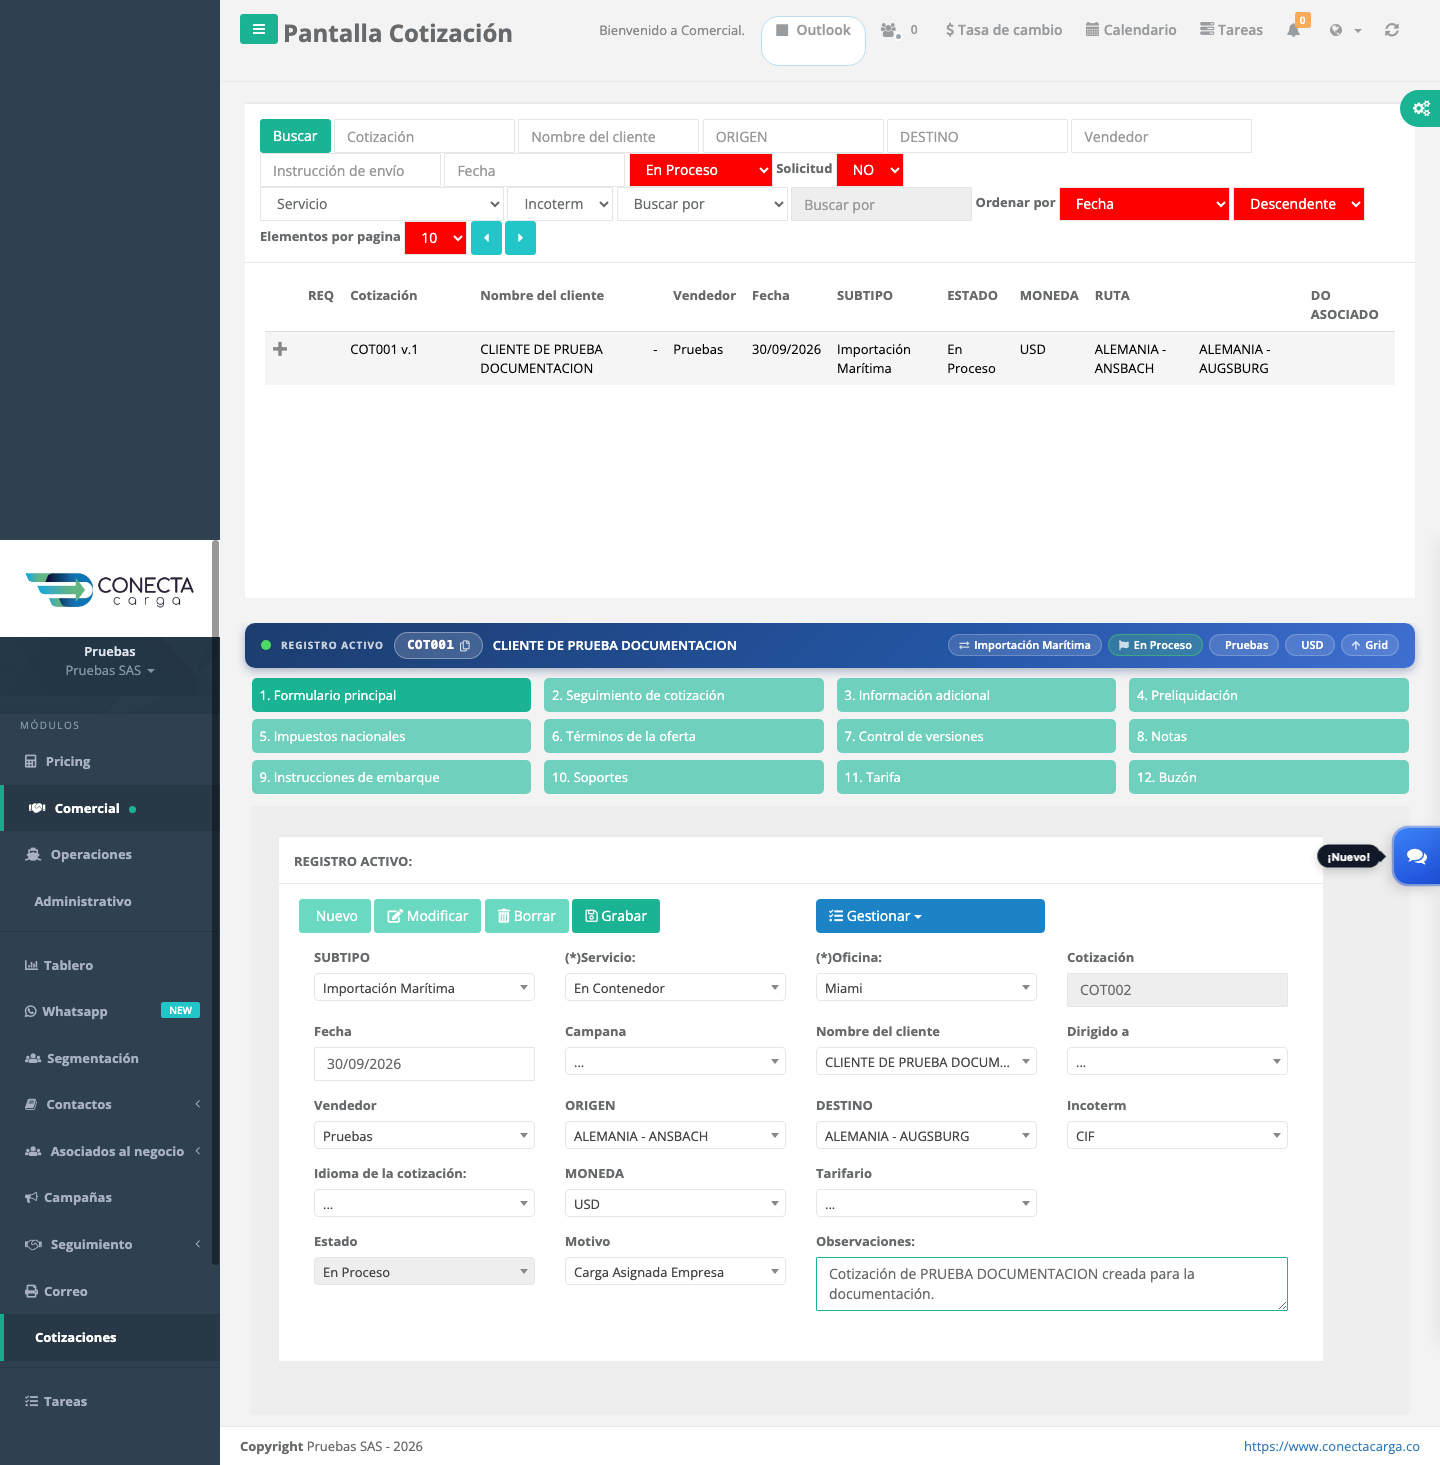
Task: Open the notifications bell icon
Action: (x=1294, y=30)
